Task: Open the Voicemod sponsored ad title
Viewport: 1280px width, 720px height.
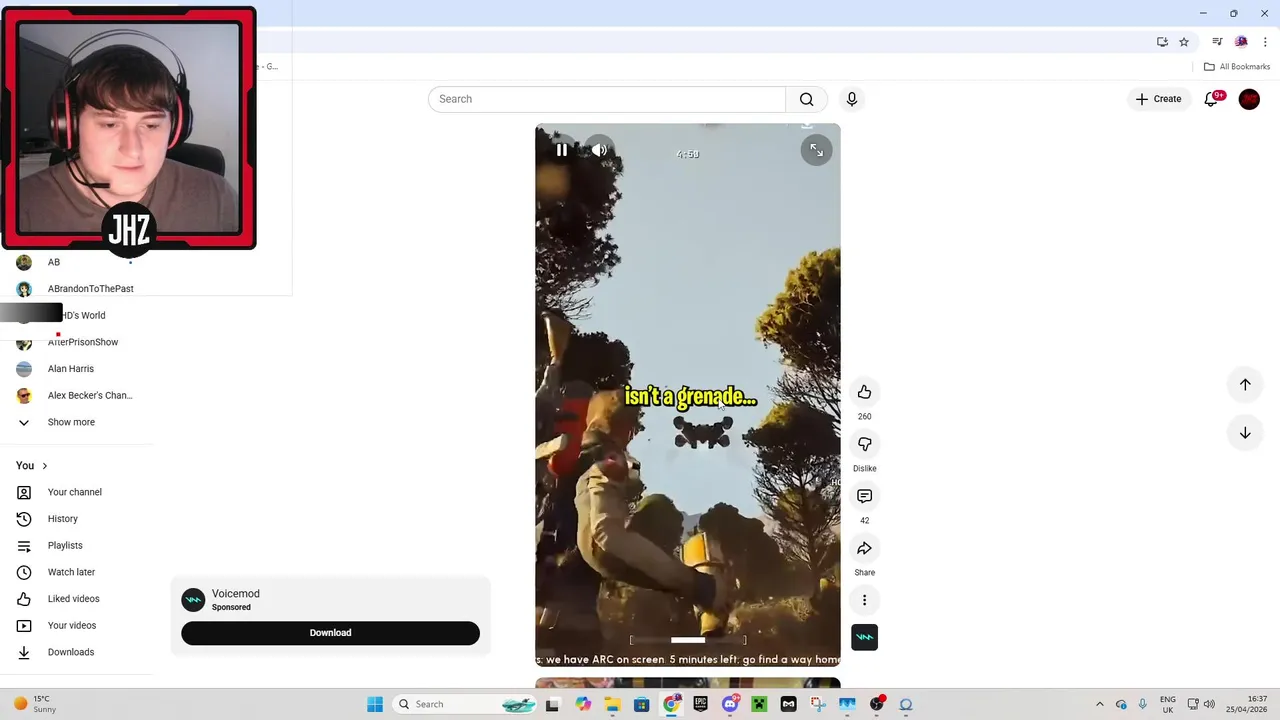Action: 235,594
